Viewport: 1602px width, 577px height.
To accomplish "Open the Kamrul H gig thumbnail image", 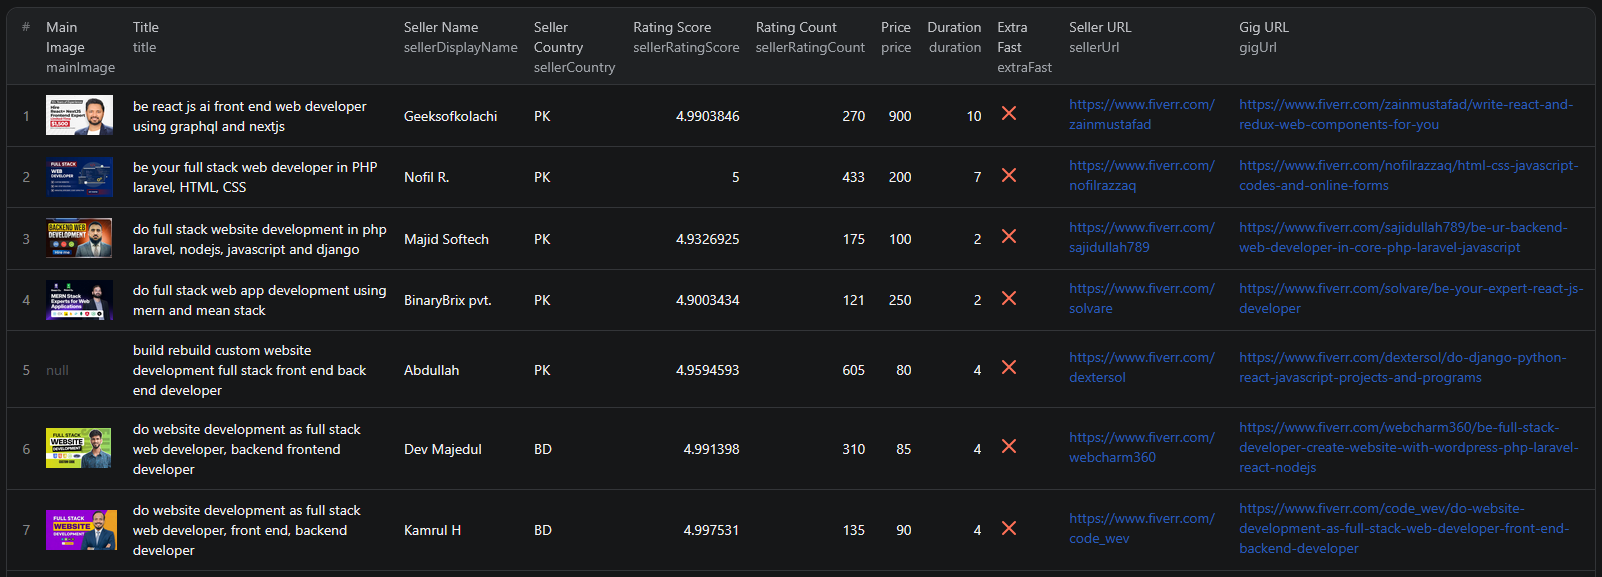I will coord(79,530).
